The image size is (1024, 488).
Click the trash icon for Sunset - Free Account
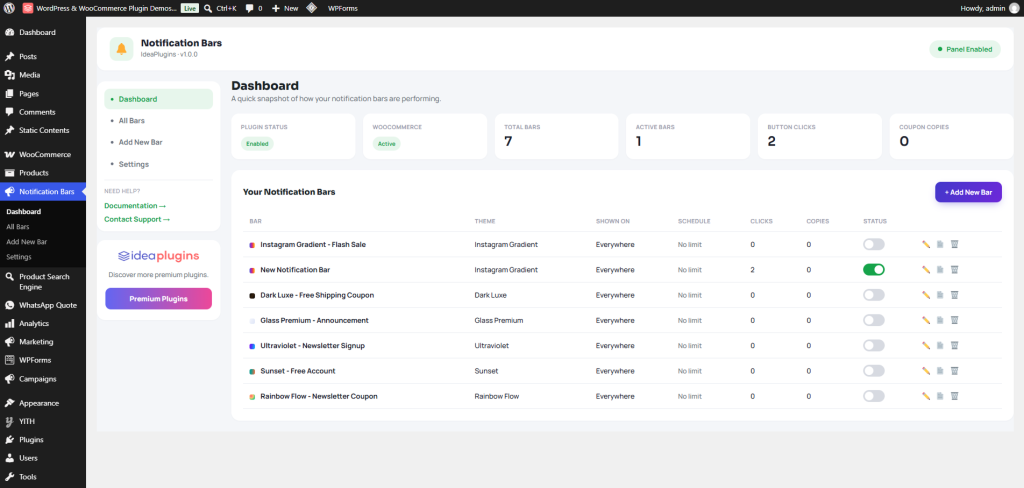(954, 371)
